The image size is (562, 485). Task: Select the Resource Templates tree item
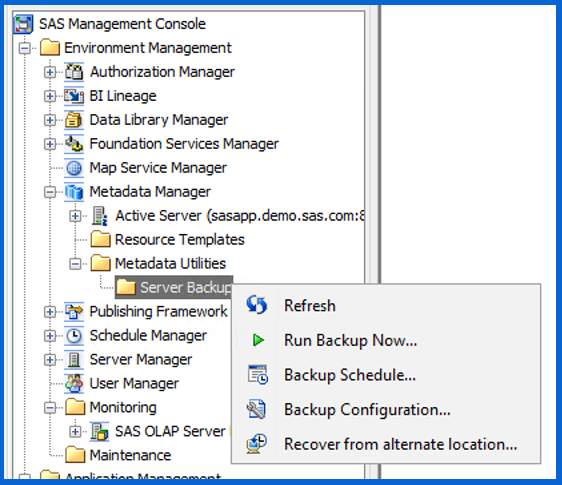click(167, 239)
